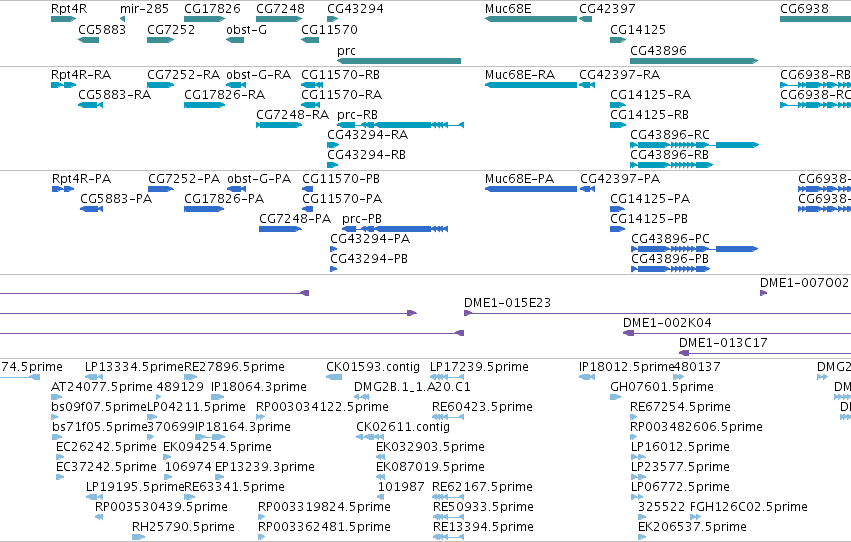Select the CG43896 gene label
This screenshot has height=542, width=851.
click(x=658, y=50)
